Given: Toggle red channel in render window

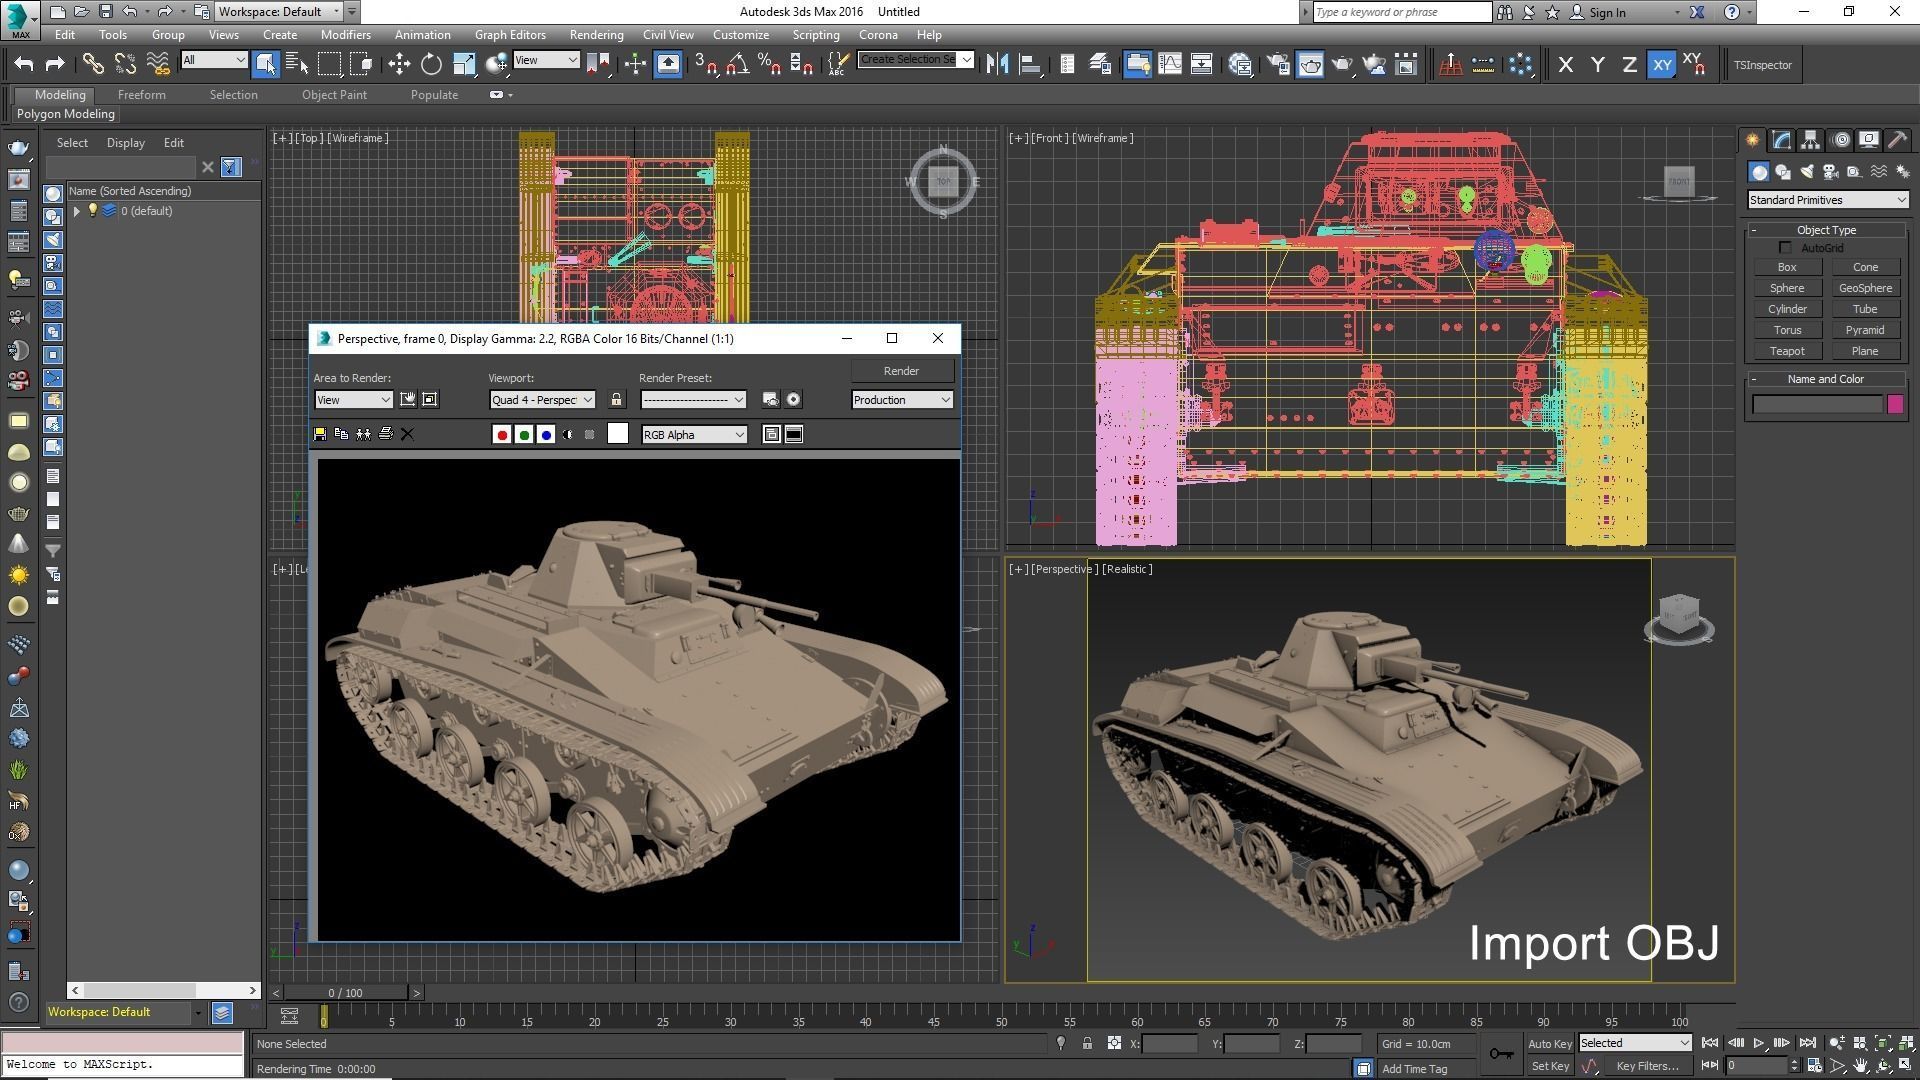Looking at the screenshot, I should [x=502, y=434].
